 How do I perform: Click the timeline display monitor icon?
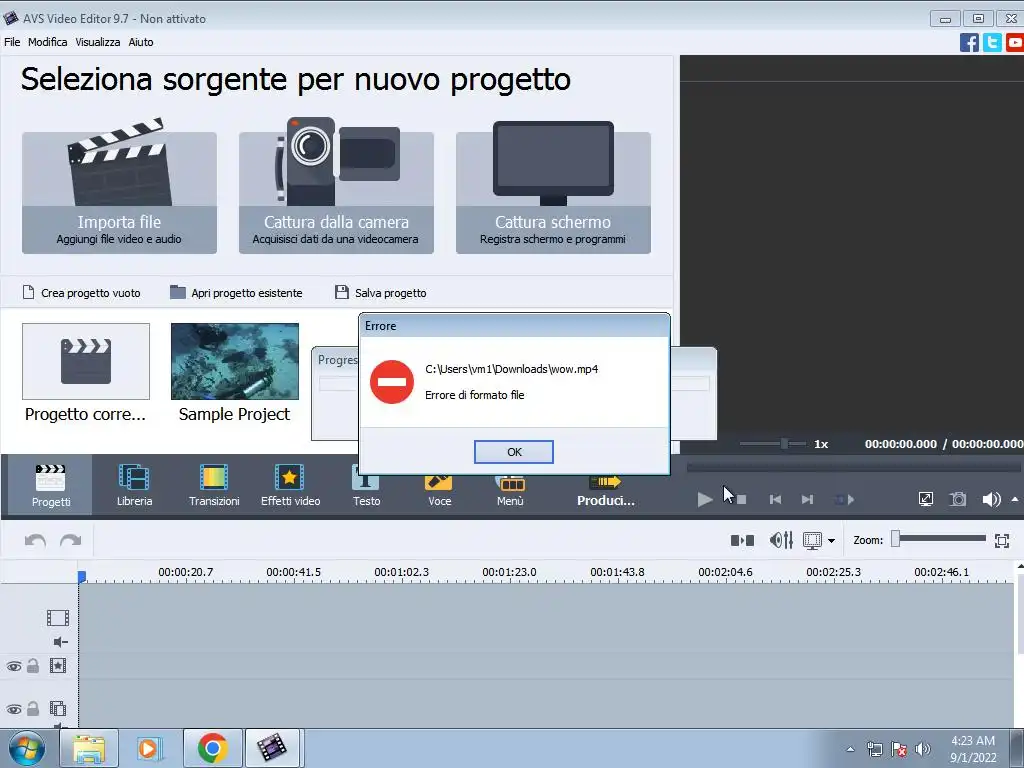click(x=812, y=541)
